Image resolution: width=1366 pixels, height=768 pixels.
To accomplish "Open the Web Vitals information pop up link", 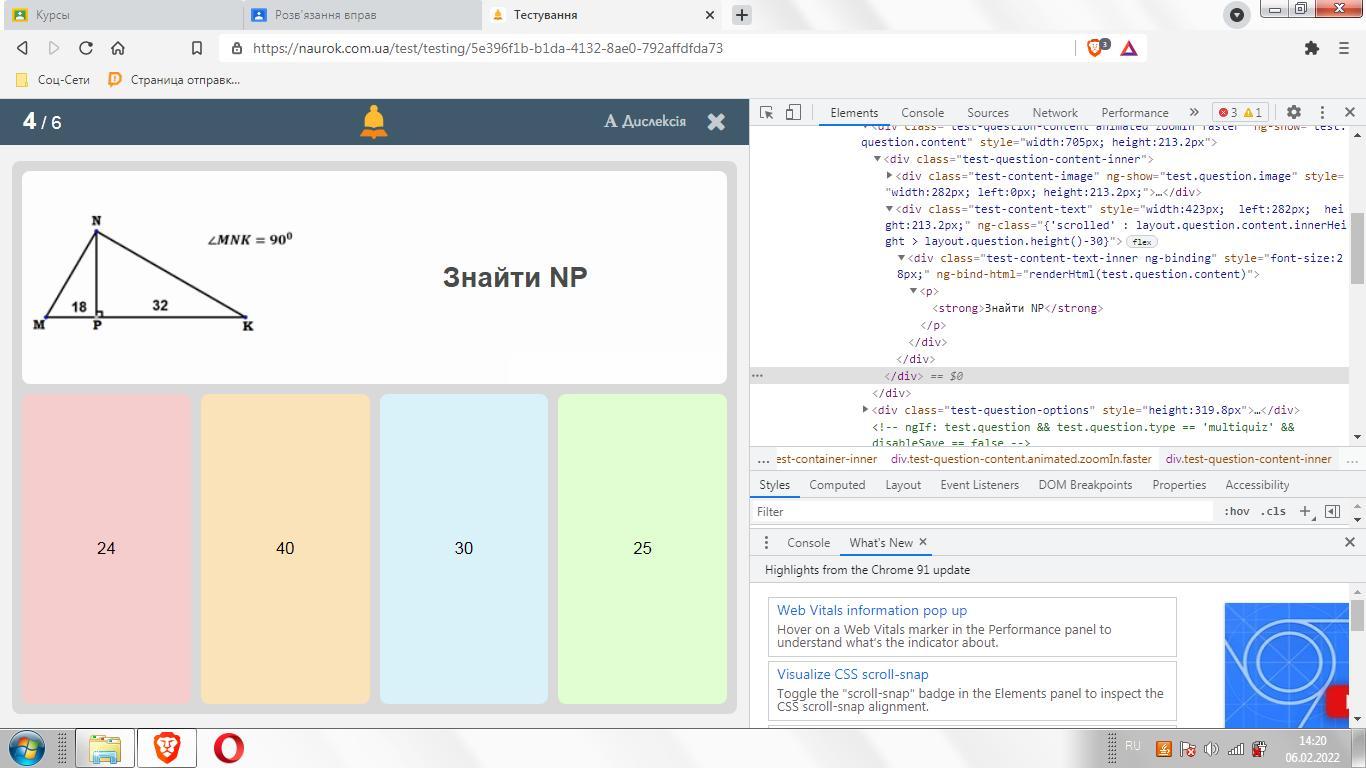I will coord(871,610).
